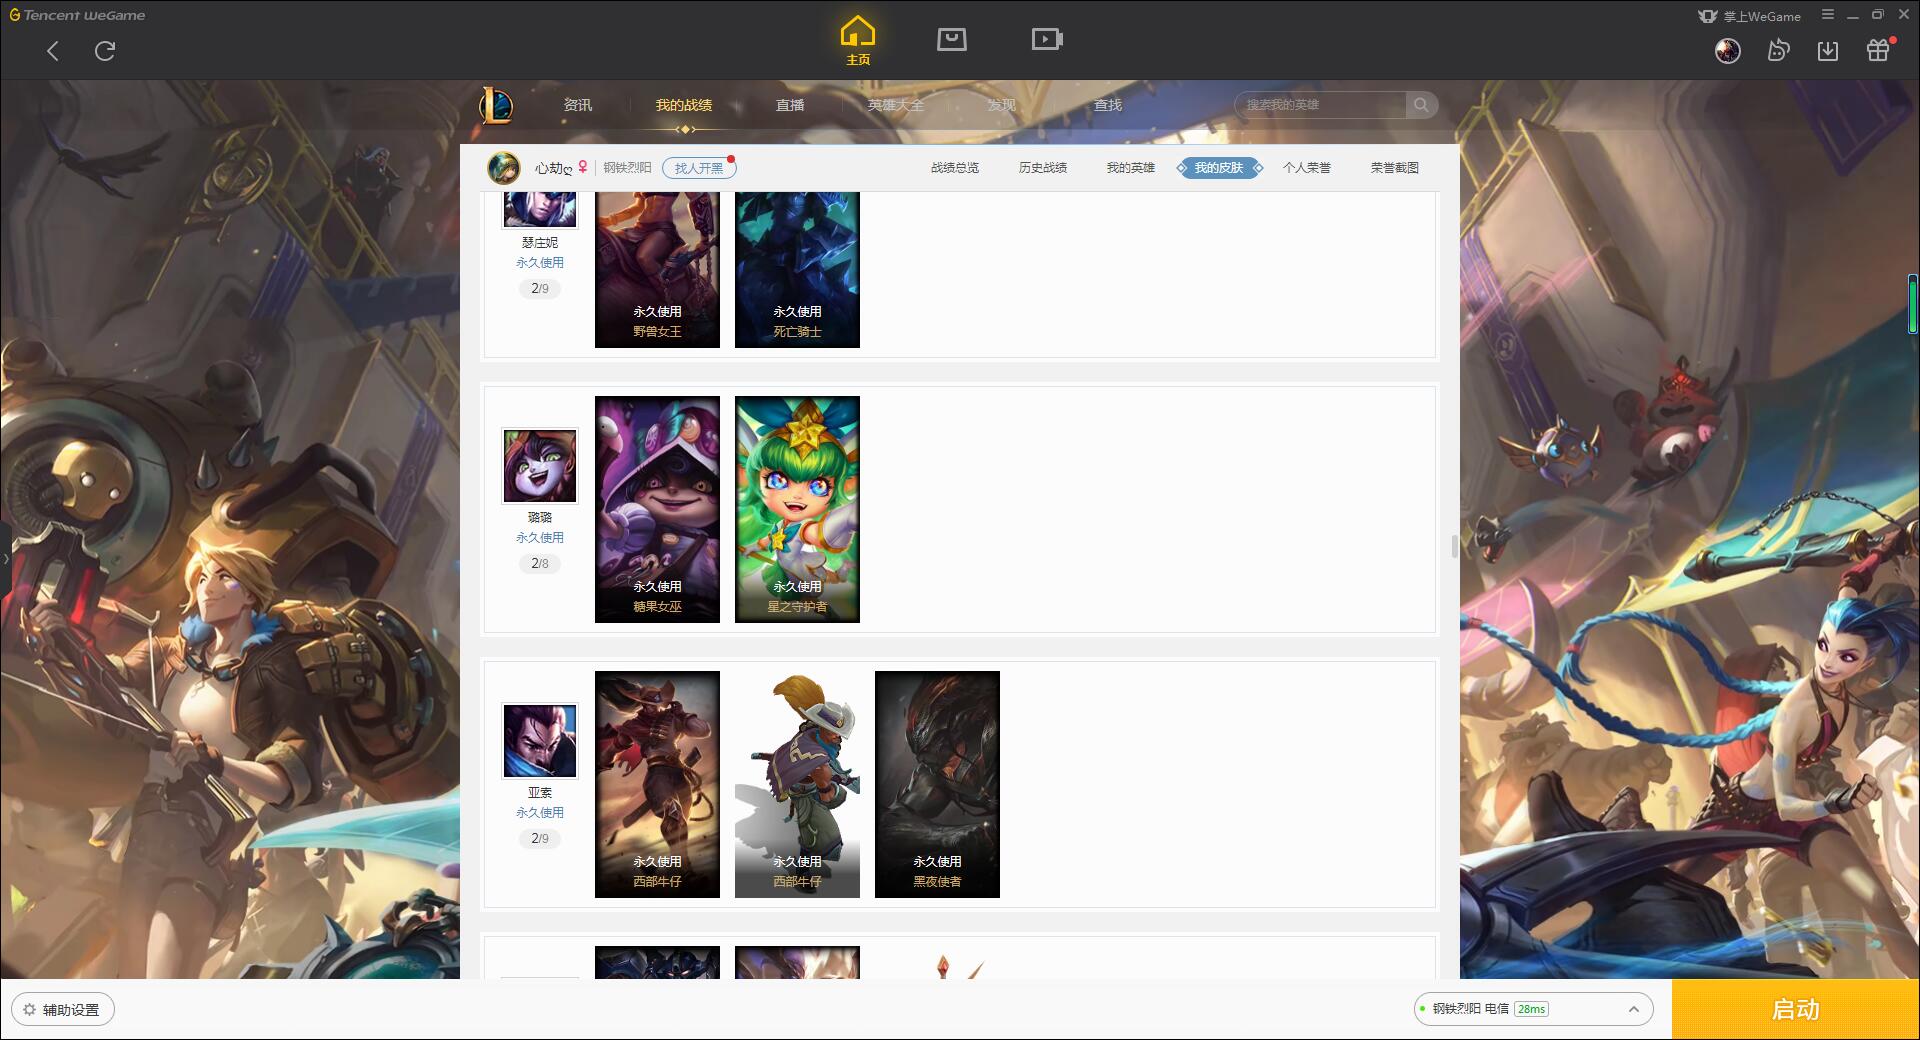Screen dimensions: 1920x1040
Task: Click the 亚索 champion portrait
Action: click(x=540, y=741)
